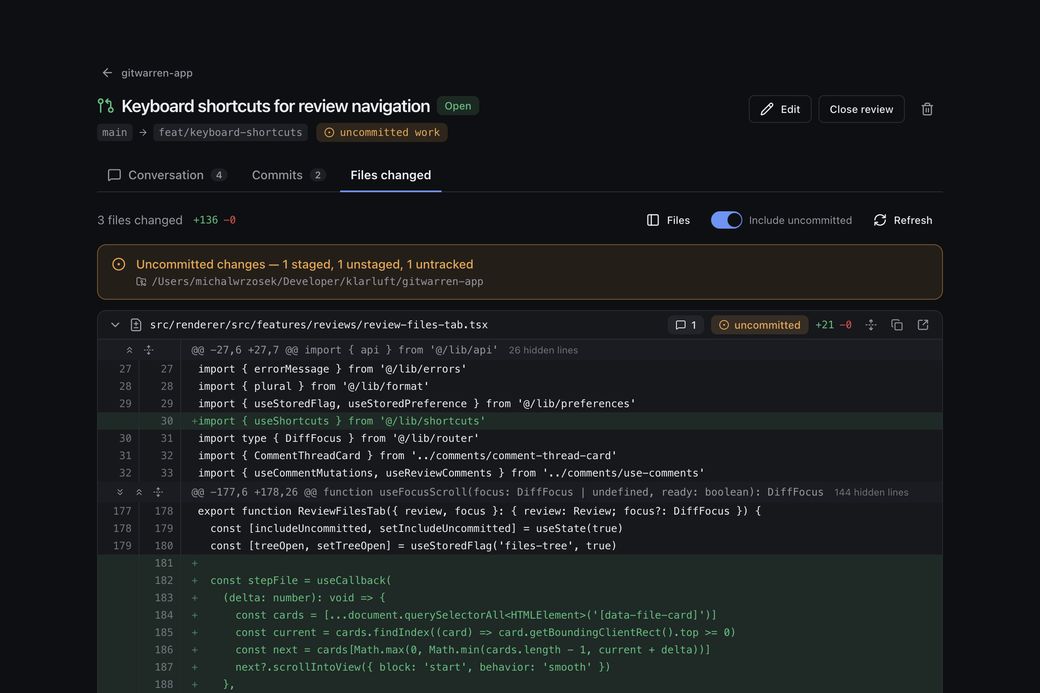Toggle the Include uncommitted switch
This screenshot has height=693, width=1040.
tap(726, 220)
